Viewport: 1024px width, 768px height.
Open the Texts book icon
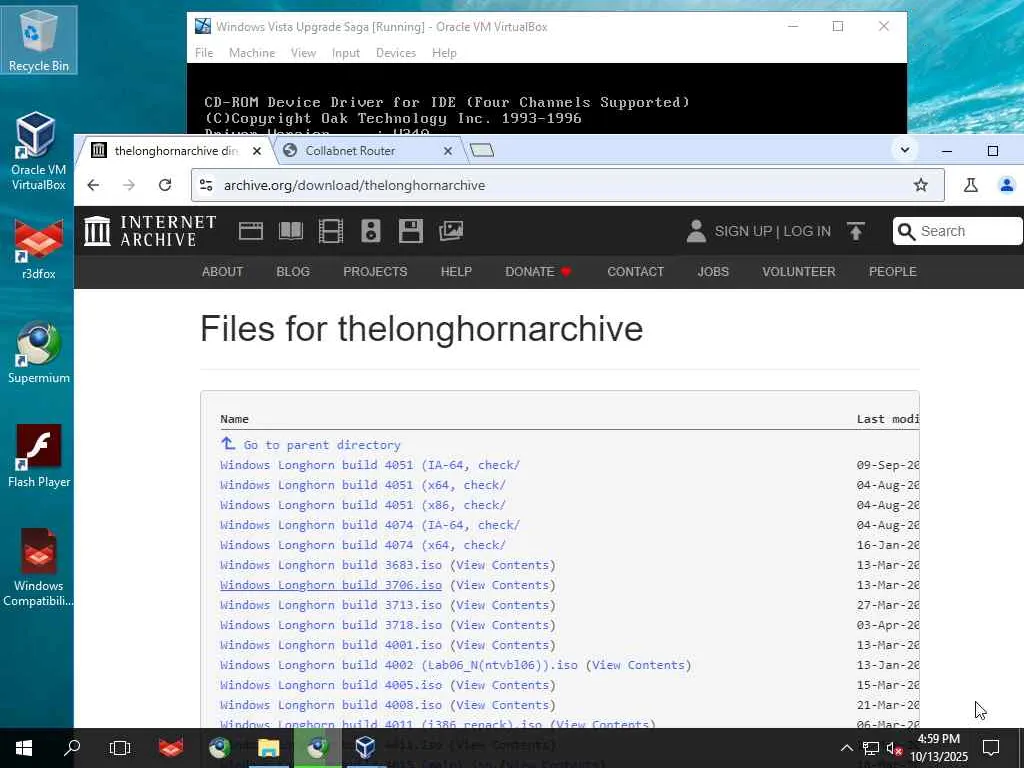coord(291,231)
